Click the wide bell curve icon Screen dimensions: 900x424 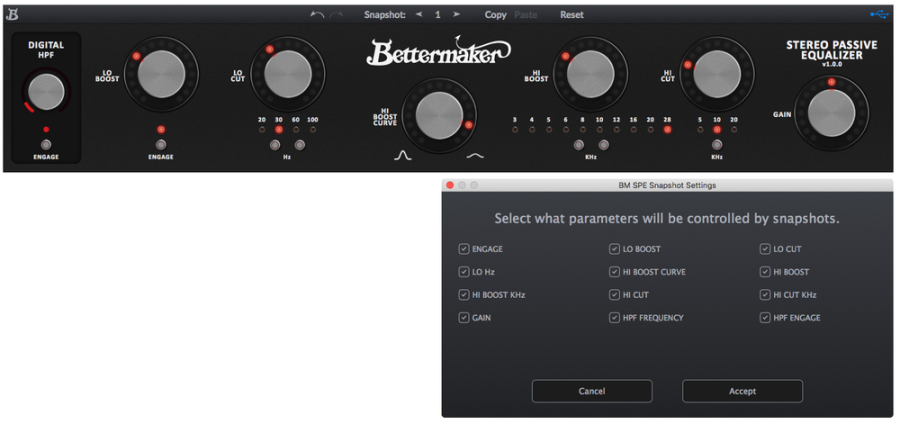[x=476, y=155]
